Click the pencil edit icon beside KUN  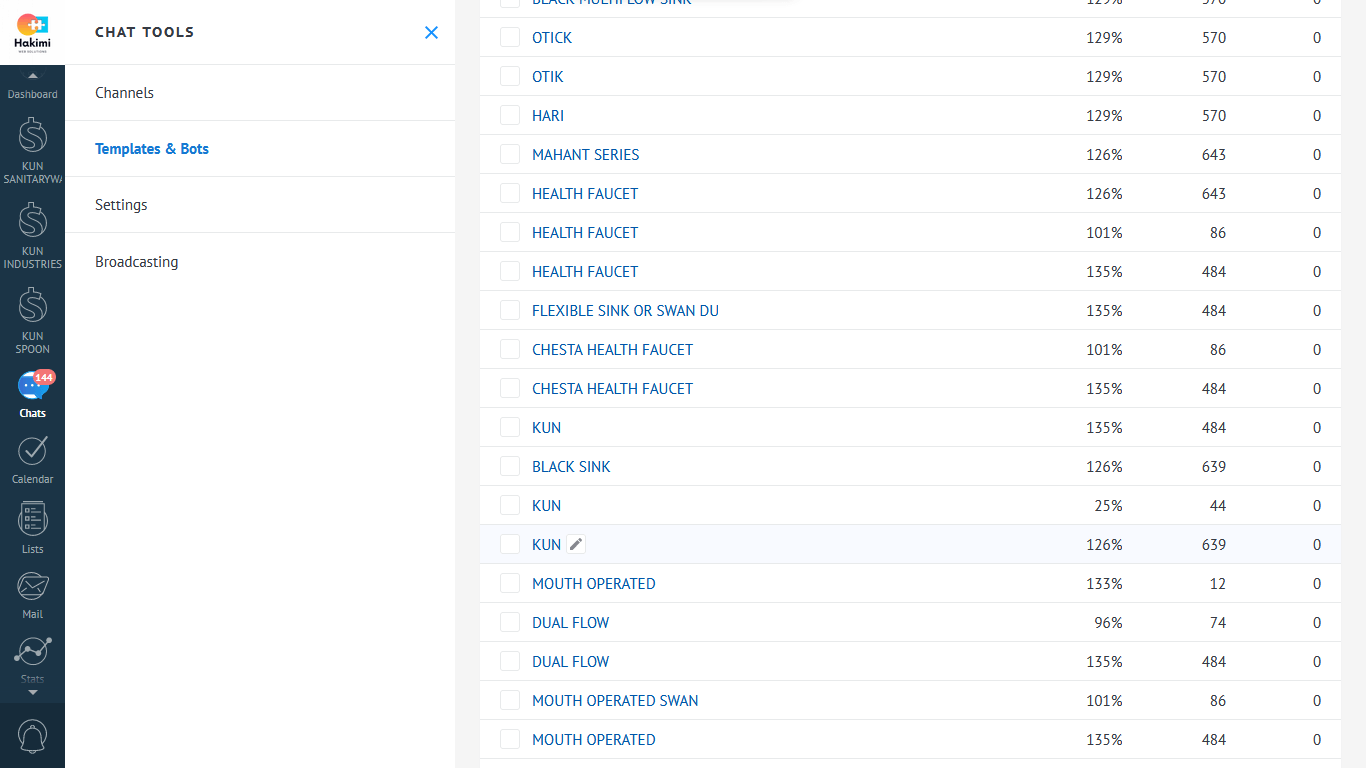pos(575,544)
